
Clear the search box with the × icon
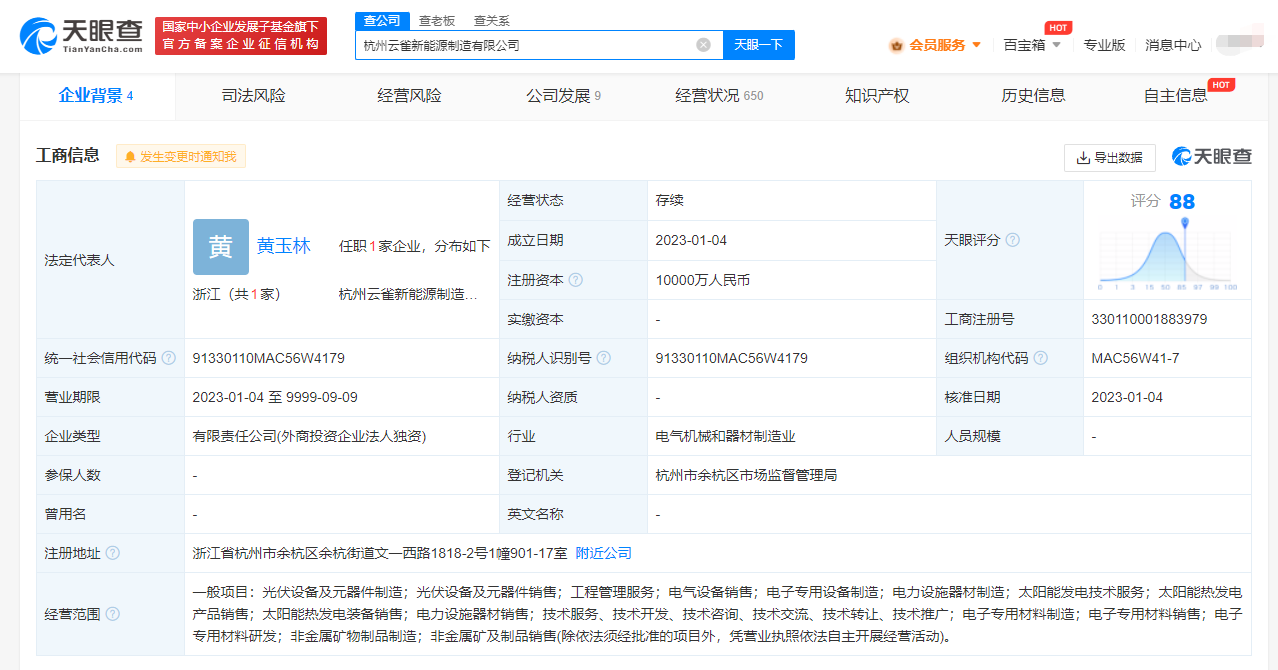point(704,44)
